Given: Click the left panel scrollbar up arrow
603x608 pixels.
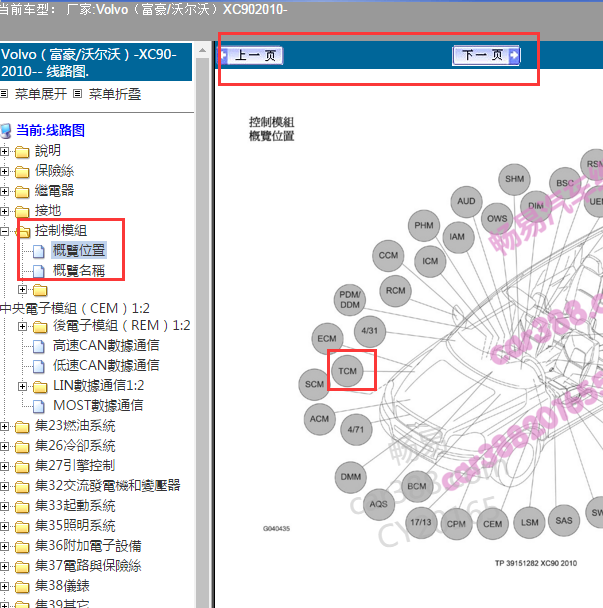Looking at the screenshot, I should click(x=203, y=50).
